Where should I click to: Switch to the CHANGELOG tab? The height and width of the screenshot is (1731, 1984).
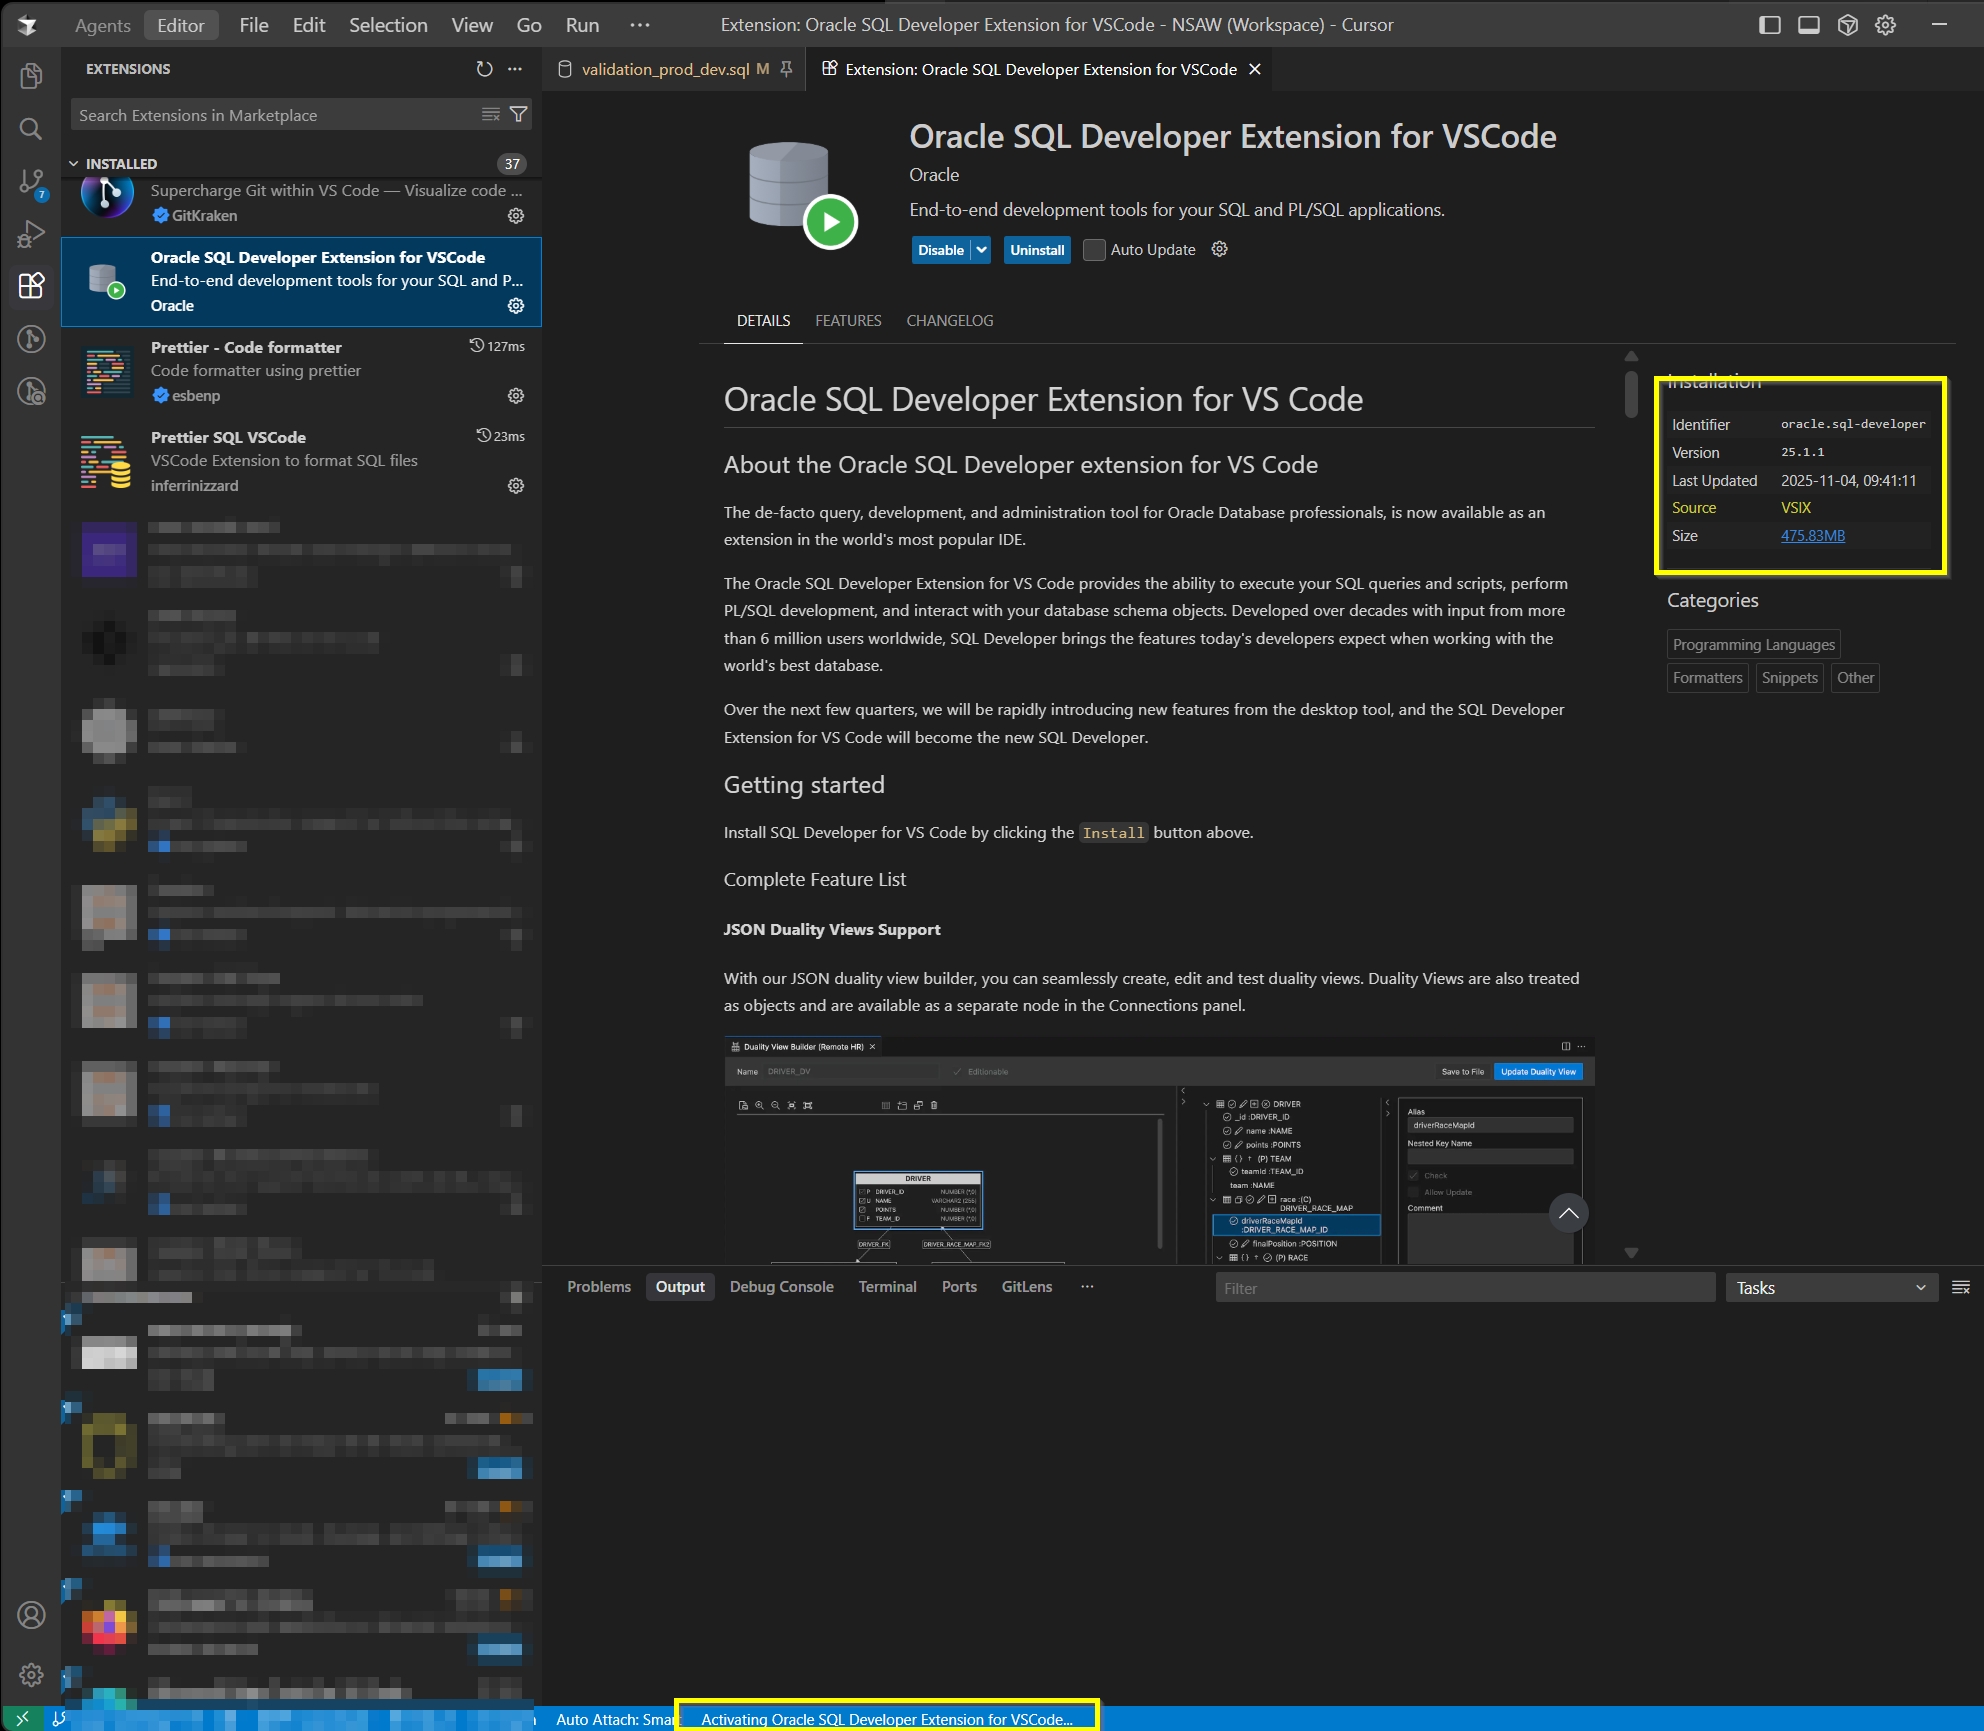949,321
